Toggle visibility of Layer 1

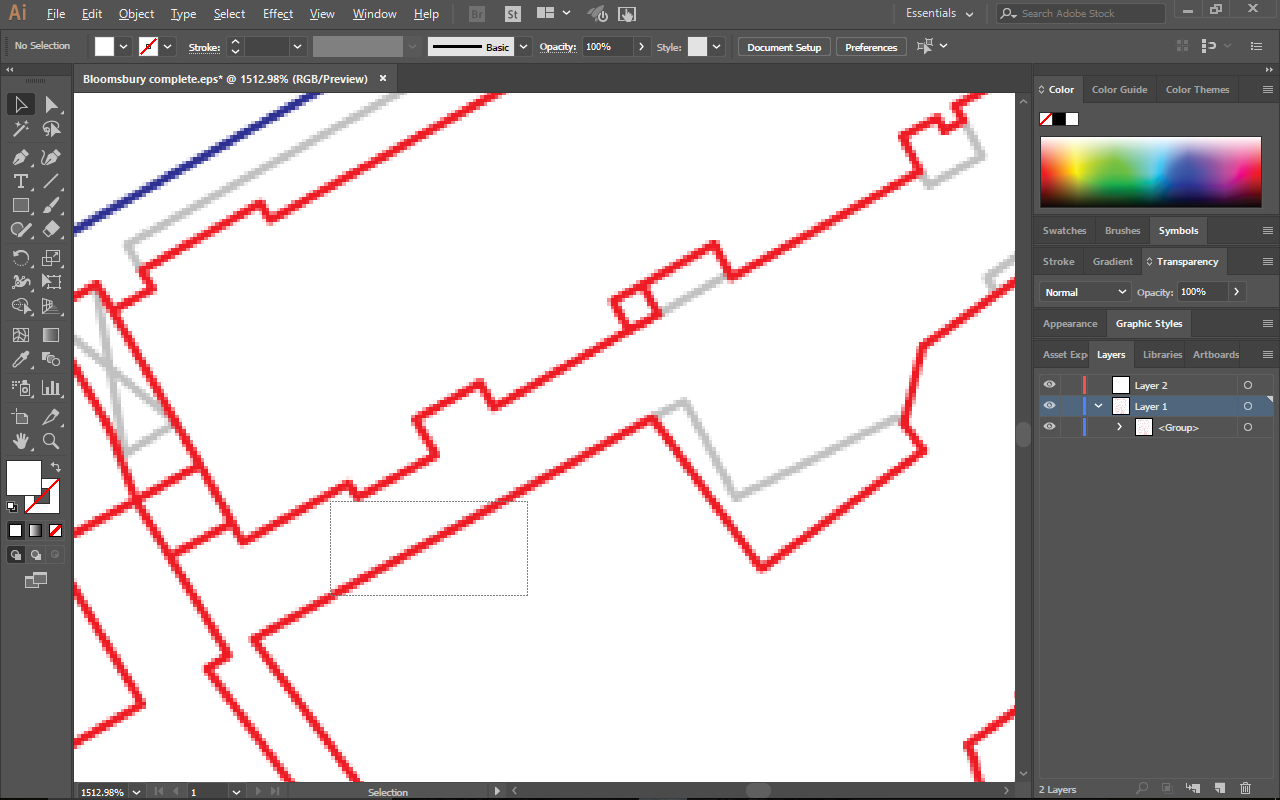[x=1049, y=406]
